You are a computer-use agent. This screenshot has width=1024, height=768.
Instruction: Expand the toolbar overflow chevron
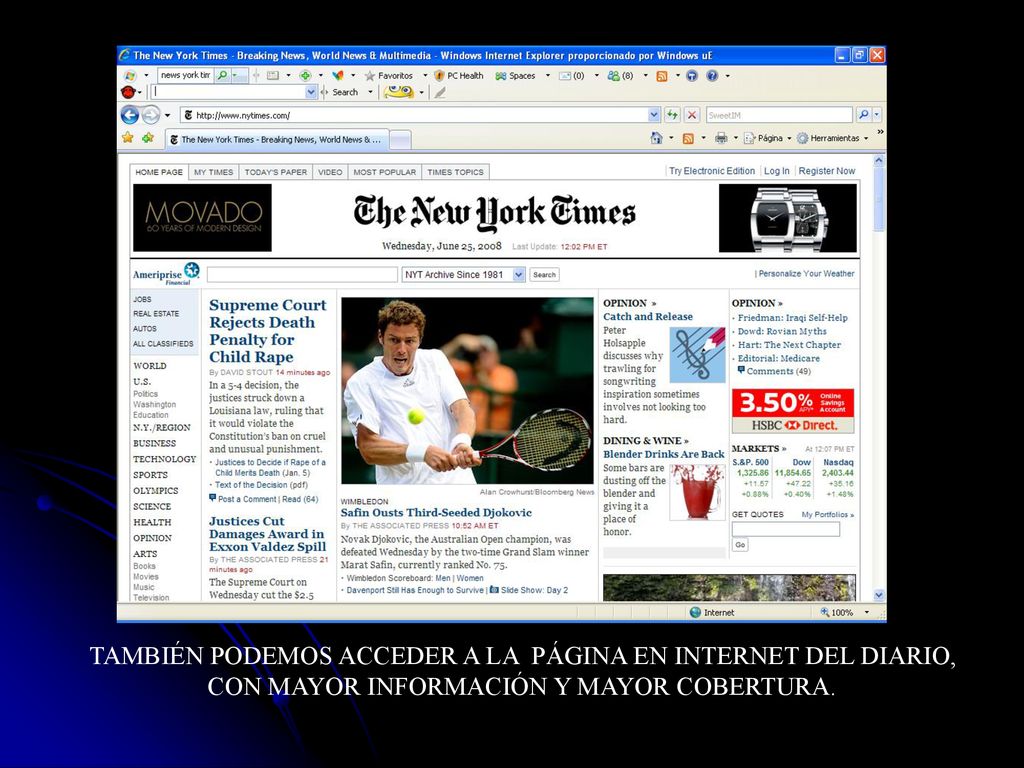(x=880, y=132)
